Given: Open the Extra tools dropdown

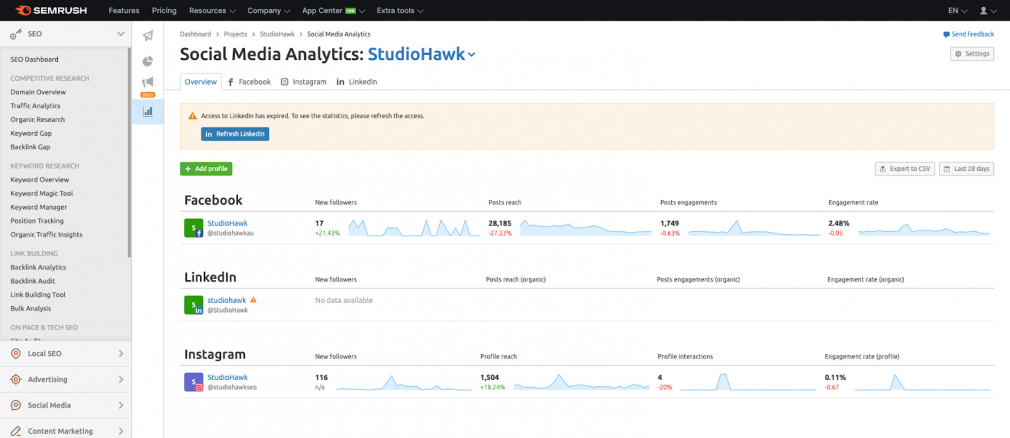Looking at the screenshot, I should (400, 10).
